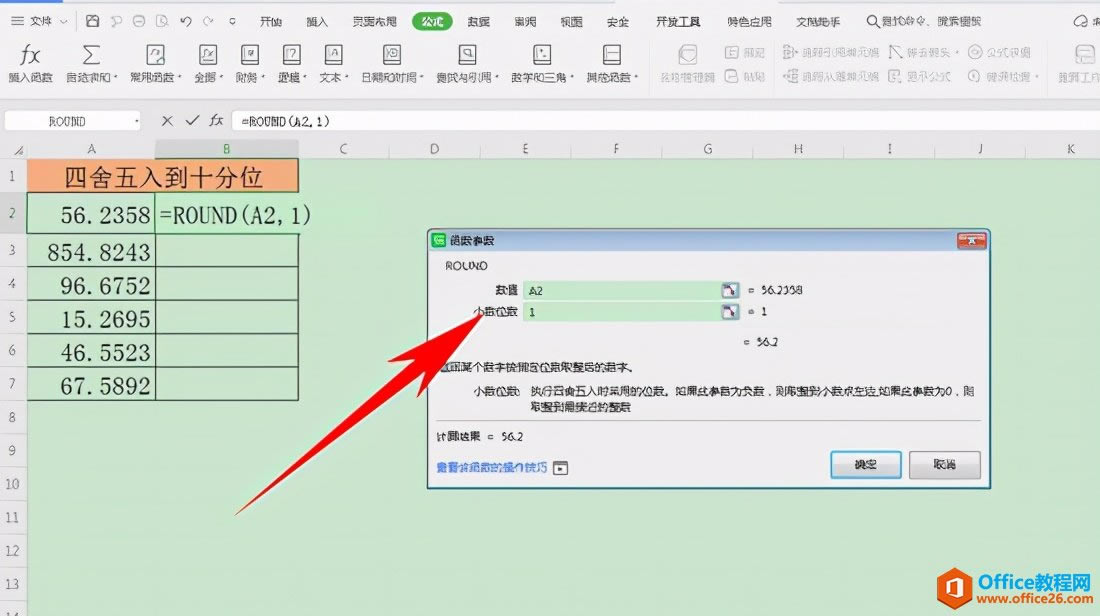This screenshot has height=616, width=1100.
Task: Switch to the Security (安全) tab
Action: click(x=617, y=22)
